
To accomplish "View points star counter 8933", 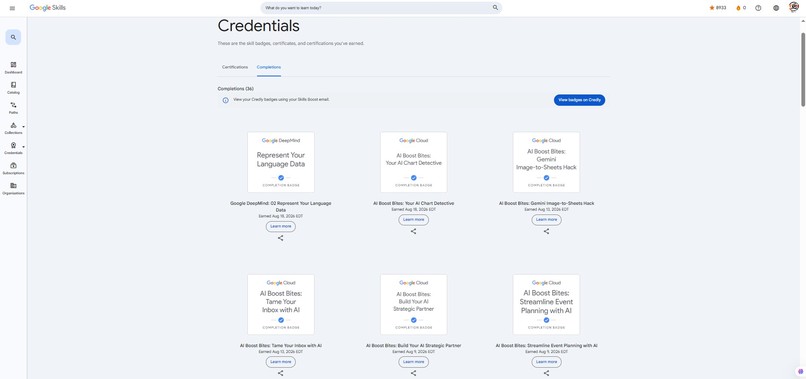I will [x=718, y=8].
